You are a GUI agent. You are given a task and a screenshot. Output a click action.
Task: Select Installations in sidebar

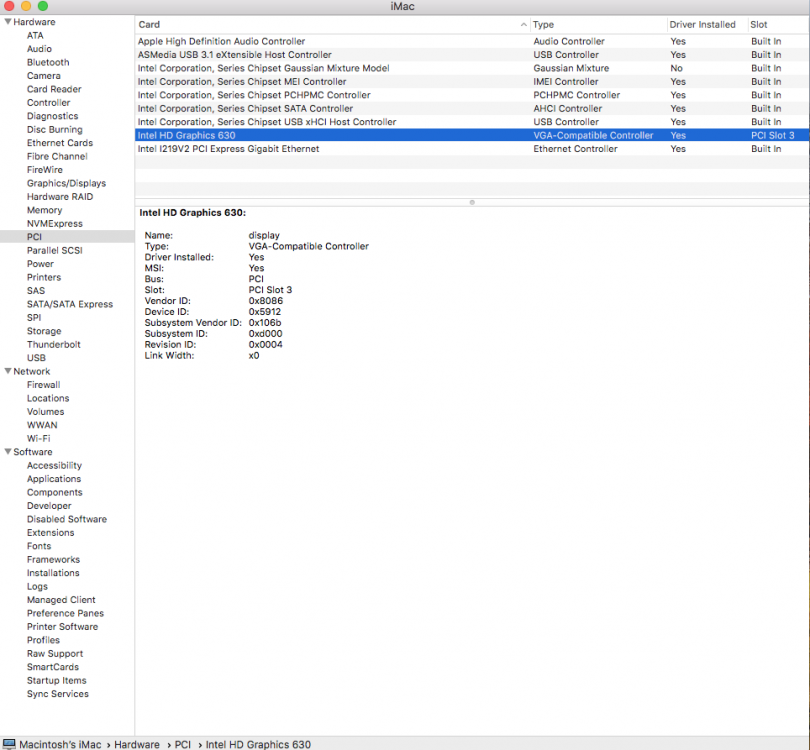click(53, 572)
